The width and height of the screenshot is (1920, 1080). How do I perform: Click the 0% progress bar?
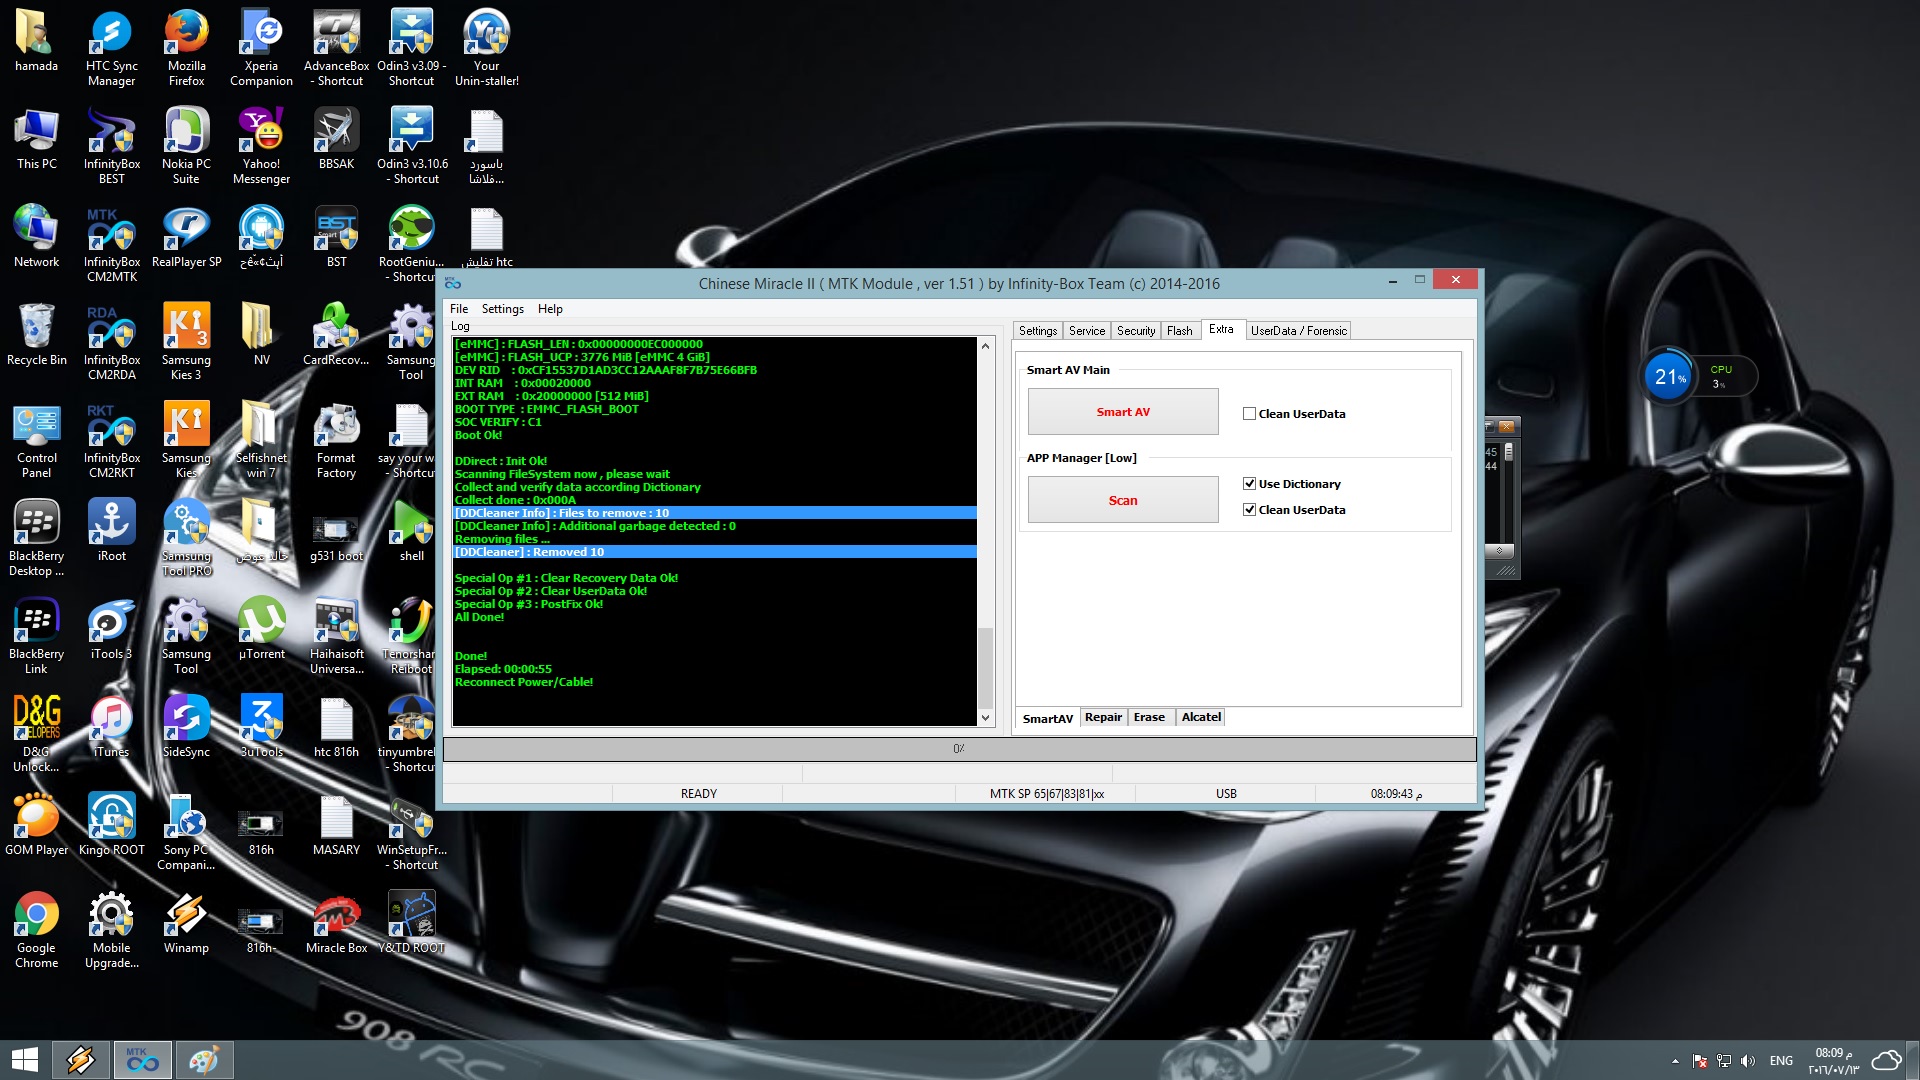coord(959,749)
